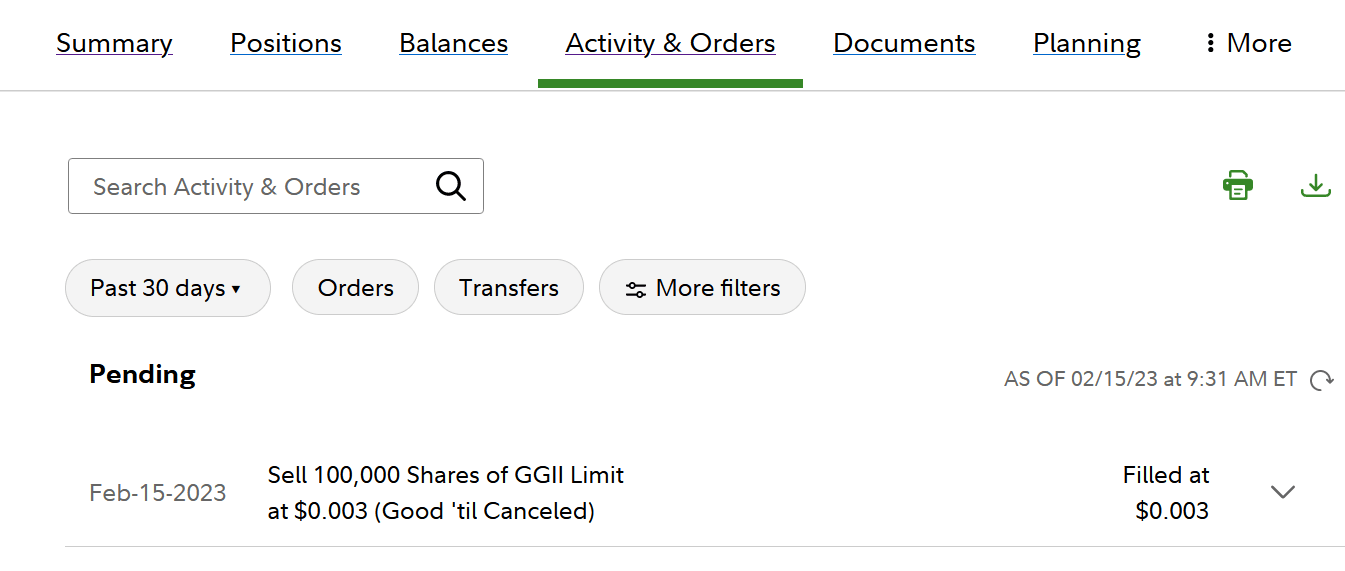
Task: Open the More menu with three dots
Action: 1248,43
